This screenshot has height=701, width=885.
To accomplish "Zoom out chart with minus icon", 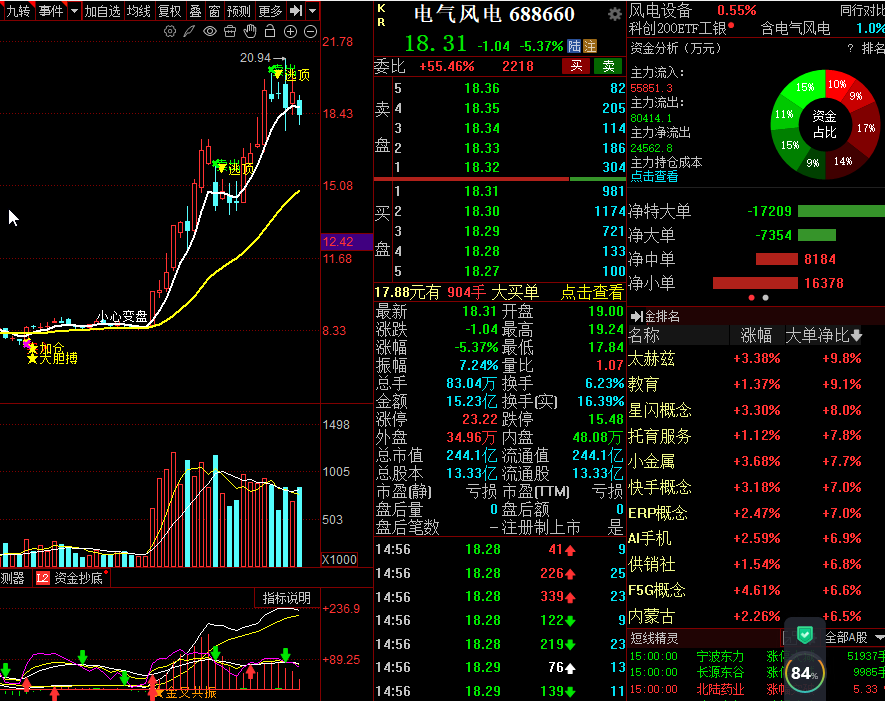I will (310, 32).
